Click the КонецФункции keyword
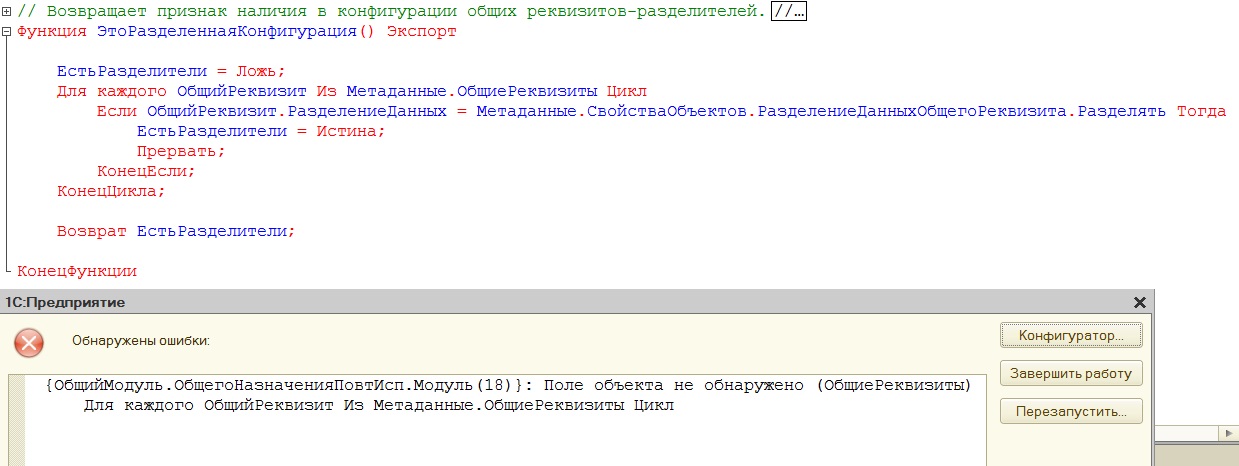The image size is (1239, 466). [77, 271]
